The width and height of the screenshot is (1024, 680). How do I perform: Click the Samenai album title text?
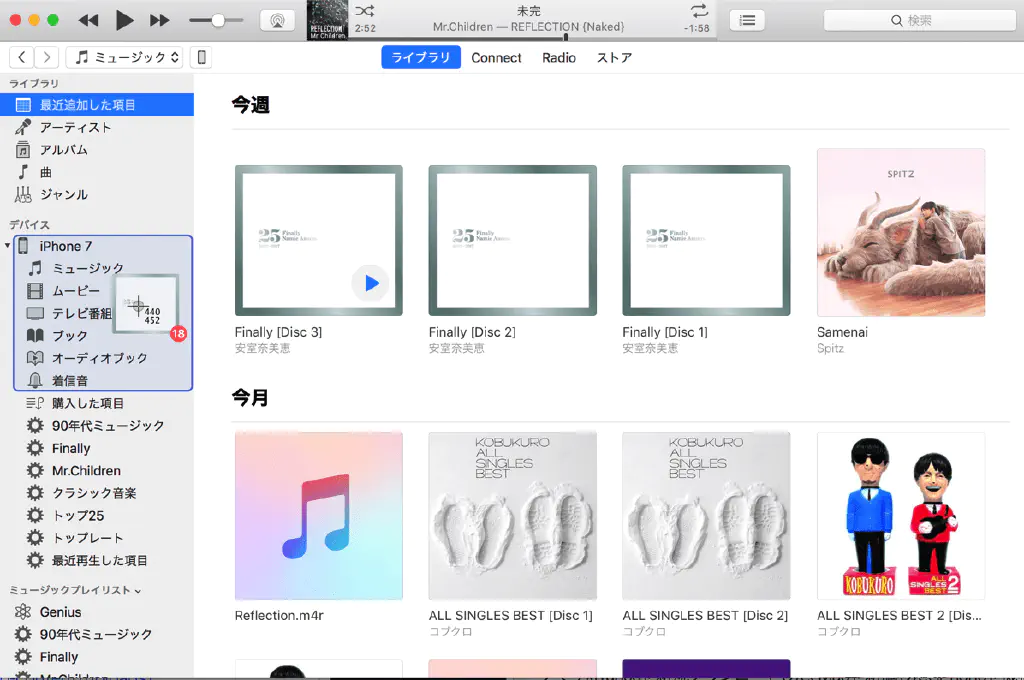842,332
